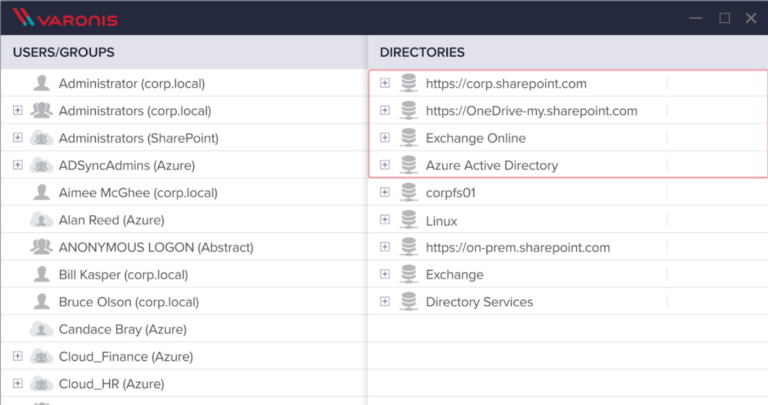768x405 pixels.
Task: Expand the Azure Active Directory node
Action: coord(385,165)
